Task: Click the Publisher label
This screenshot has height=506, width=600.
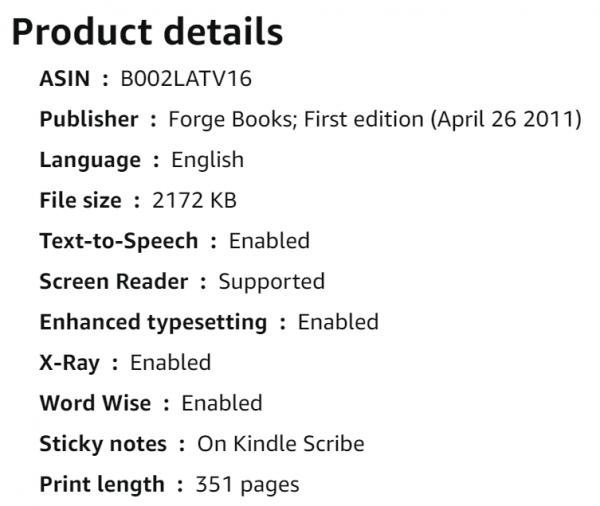Action: (88, 119)
